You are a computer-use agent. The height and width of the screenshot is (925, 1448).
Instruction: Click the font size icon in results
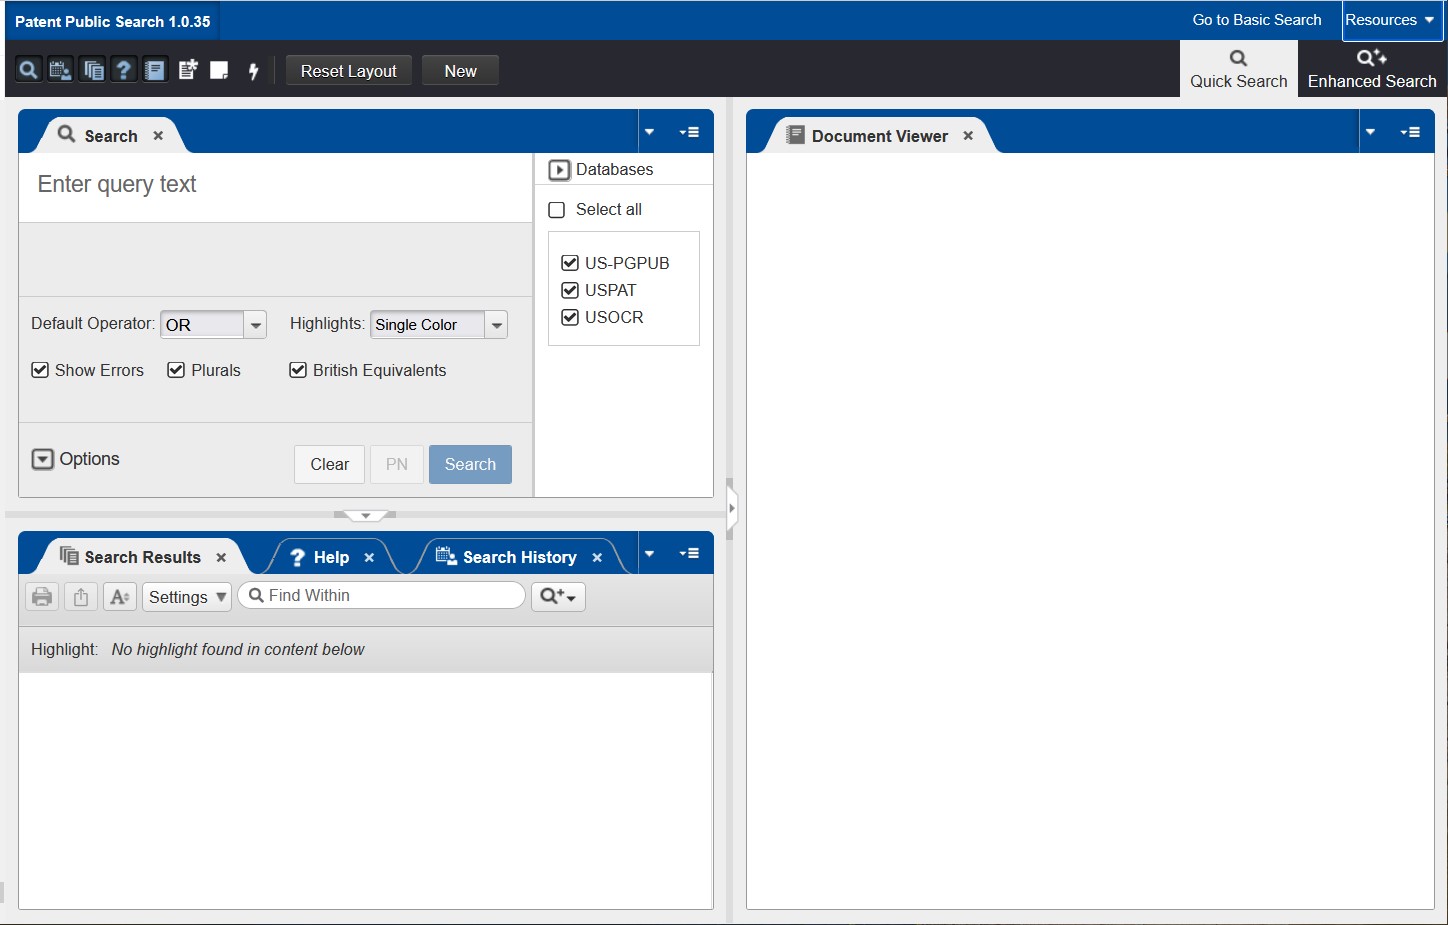(x=120, y=597)
